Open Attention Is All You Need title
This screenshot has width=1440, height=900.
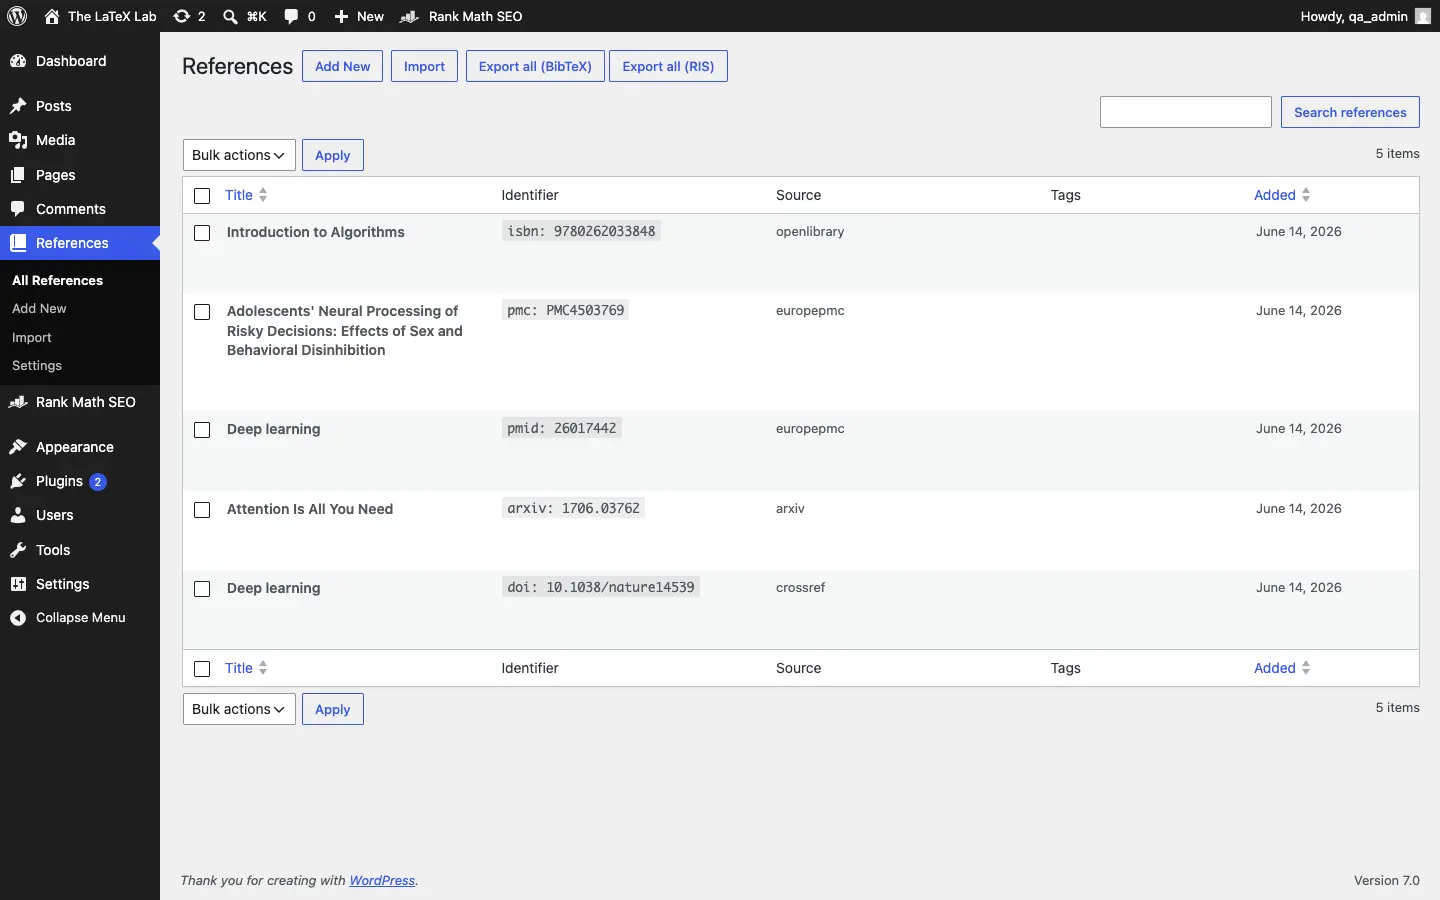(310, 509)
